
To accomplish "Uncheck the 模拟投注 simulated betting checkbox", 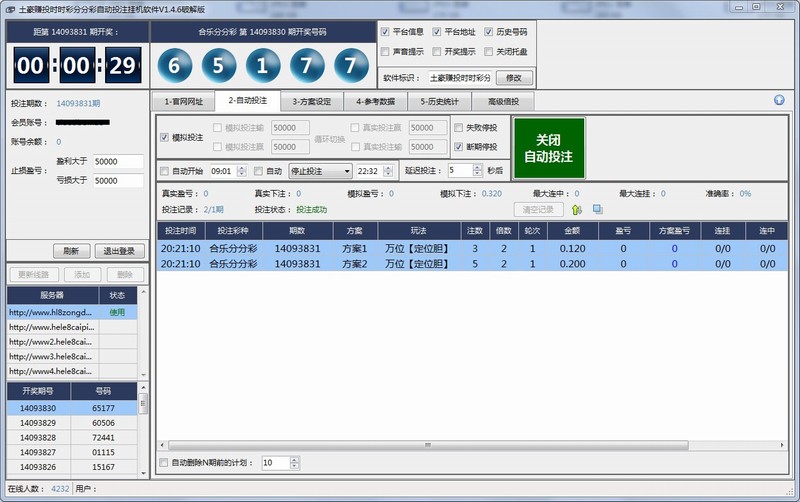I will coord(165,137).
